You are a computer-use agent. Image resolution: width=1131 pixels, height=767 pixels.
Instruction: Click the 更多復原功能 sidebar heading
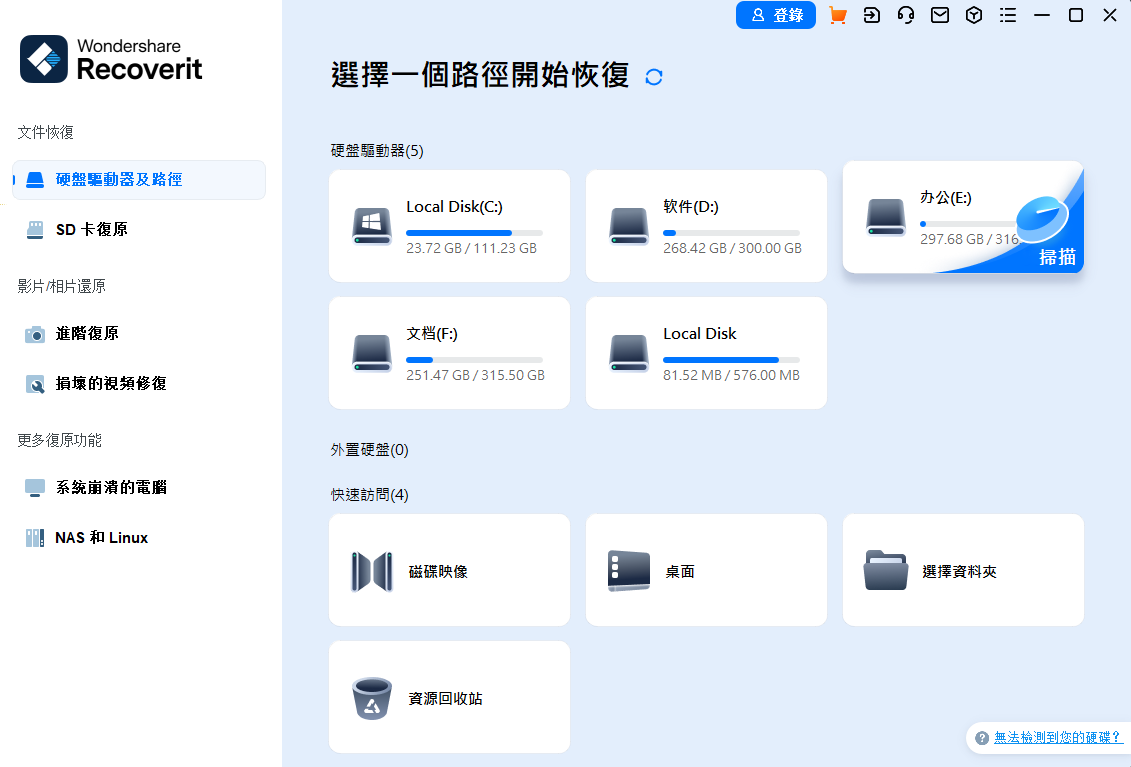pyautogui.click(x=59, y=440)
